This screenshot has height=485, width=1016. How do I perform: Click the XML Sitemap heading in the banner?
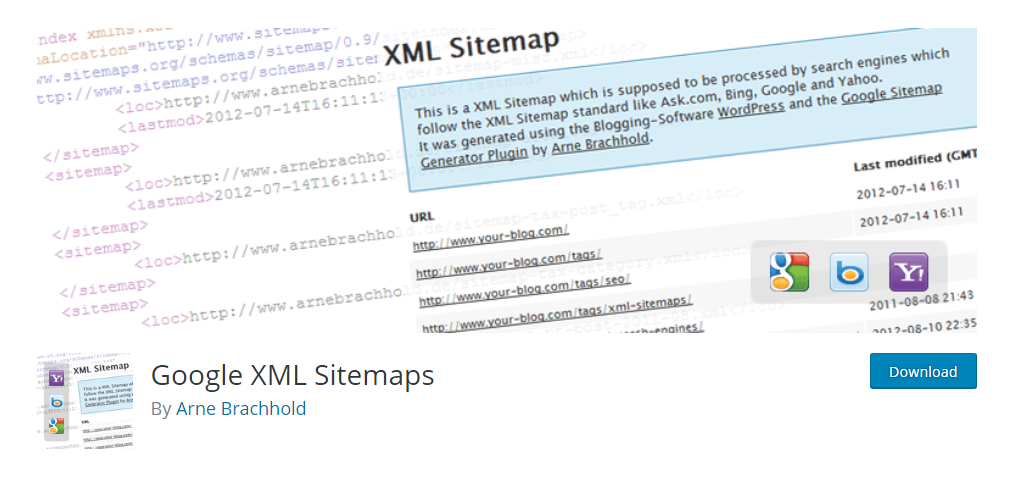point(471,48)
